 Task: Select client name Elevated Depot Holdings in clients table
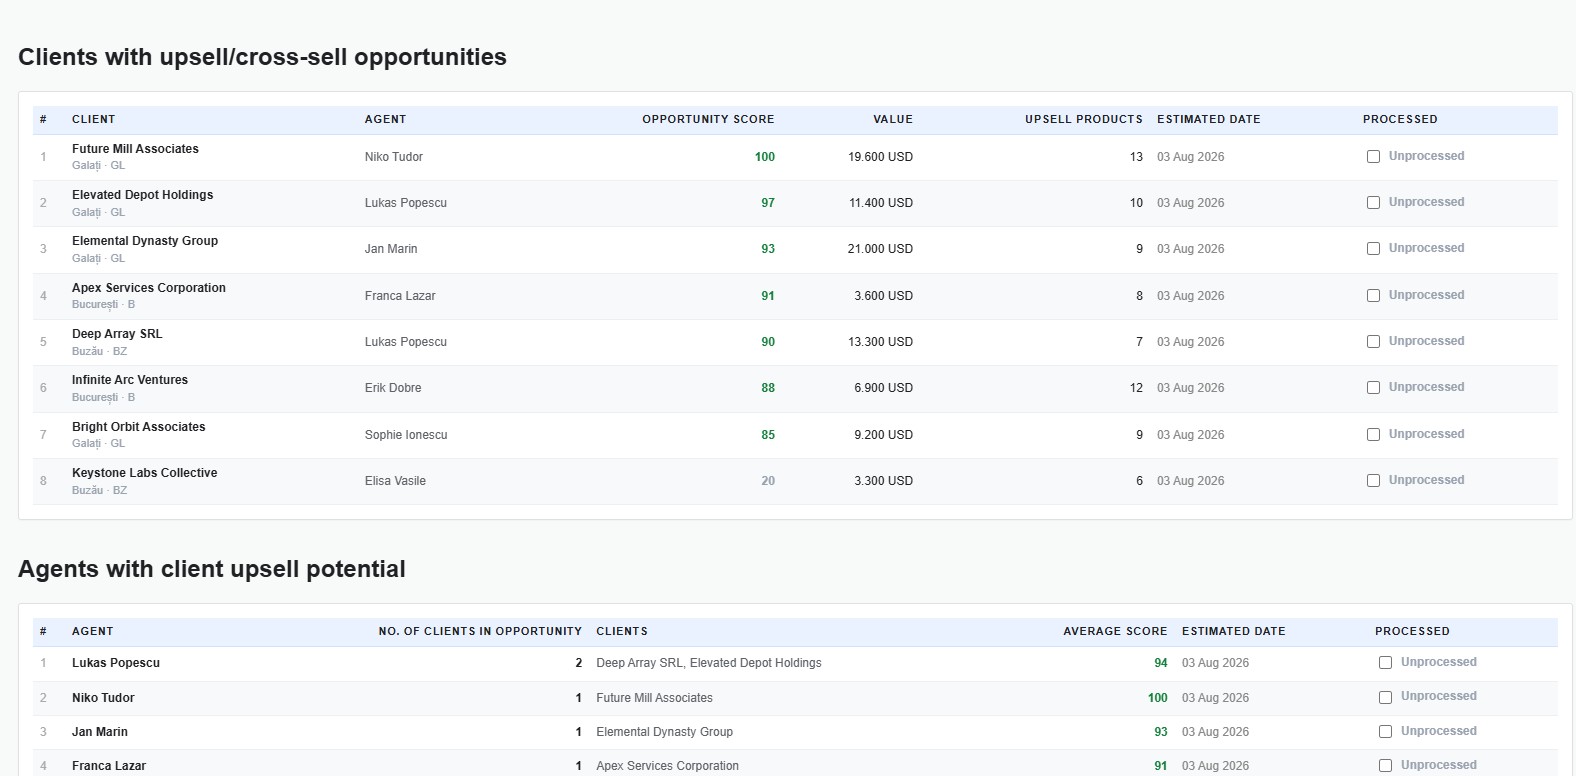coord(142,195)
